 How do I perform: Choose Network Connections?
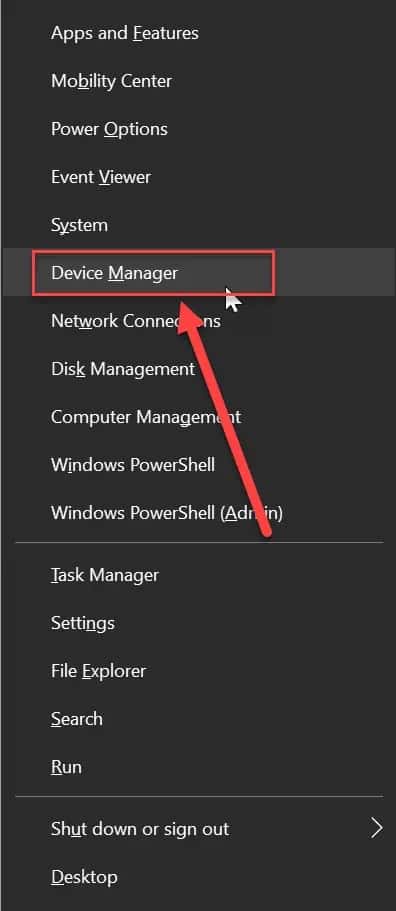coord(198,321)
